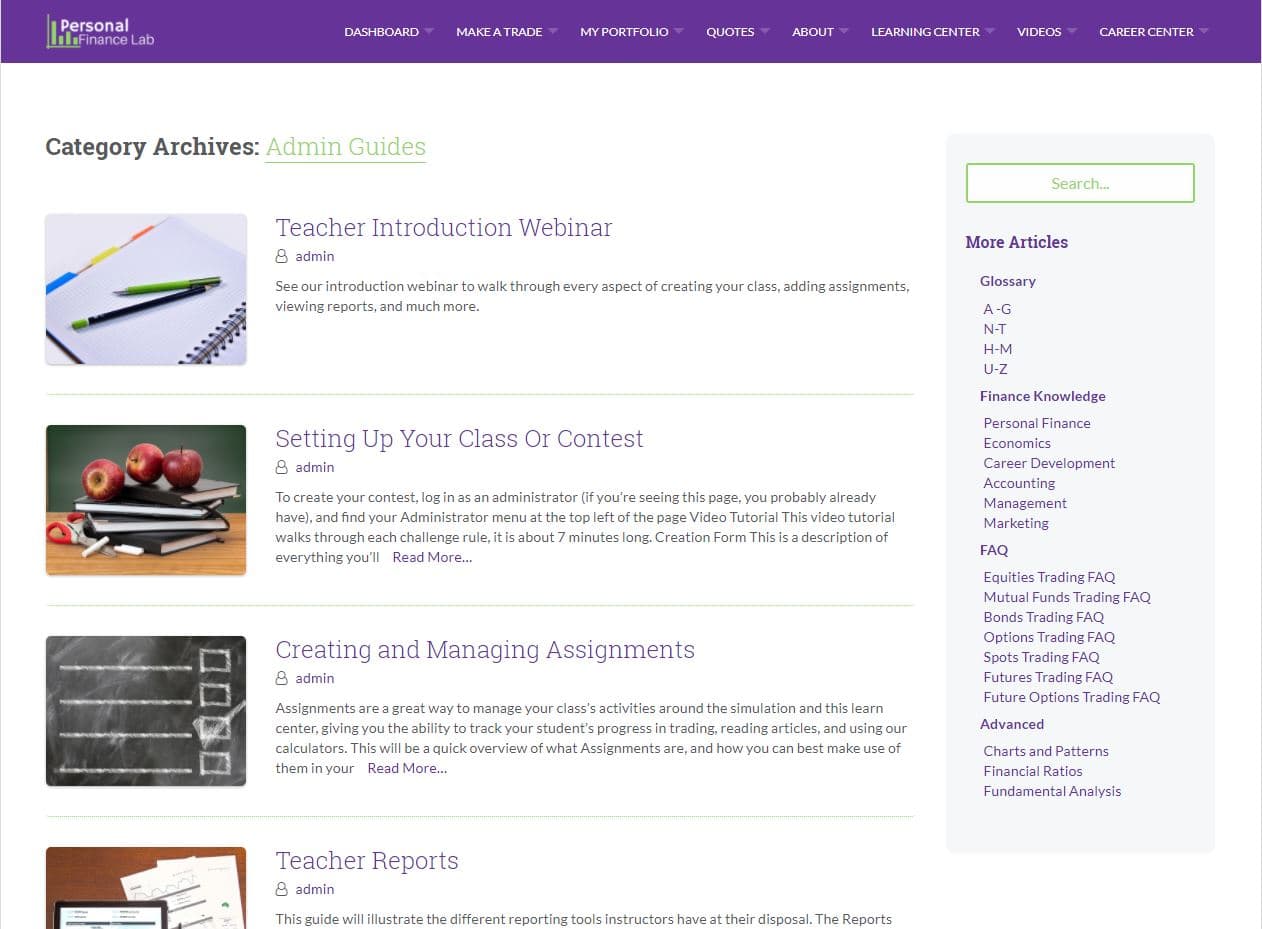1262x929 pixels.
Task: Open the Accounting sidebar link
Action: point(1019,483)
